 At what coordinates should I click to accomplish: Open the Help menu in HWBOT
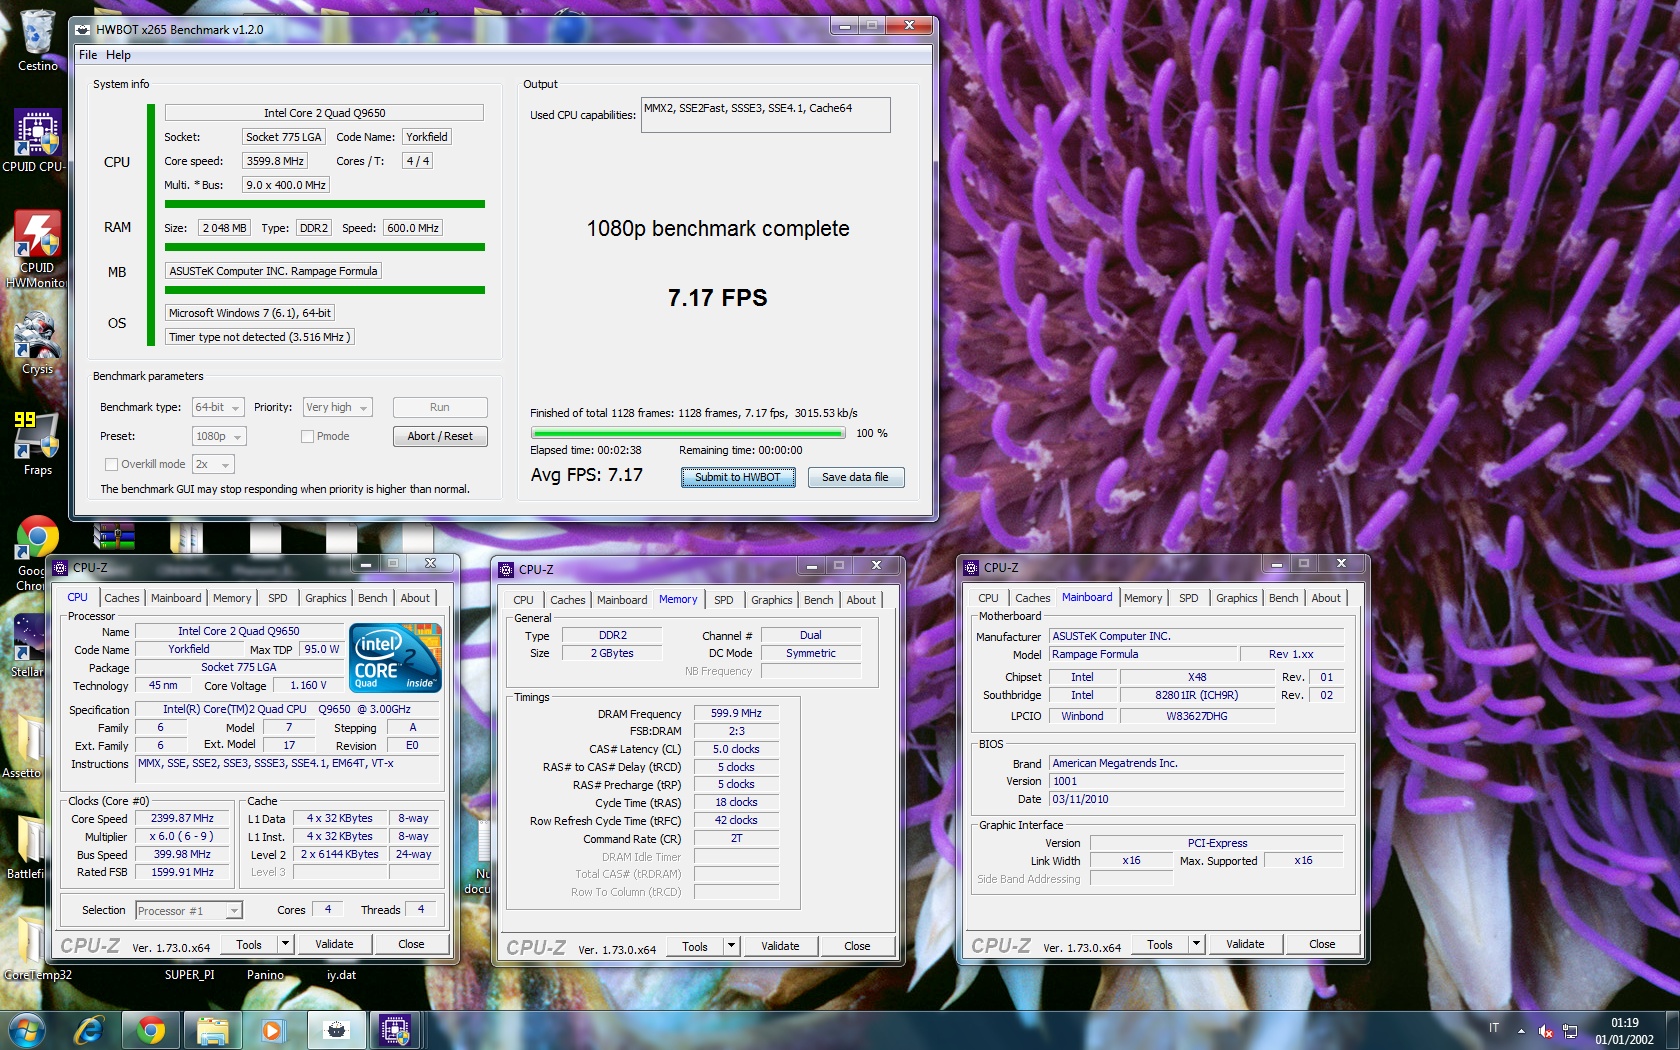[118, 55]
